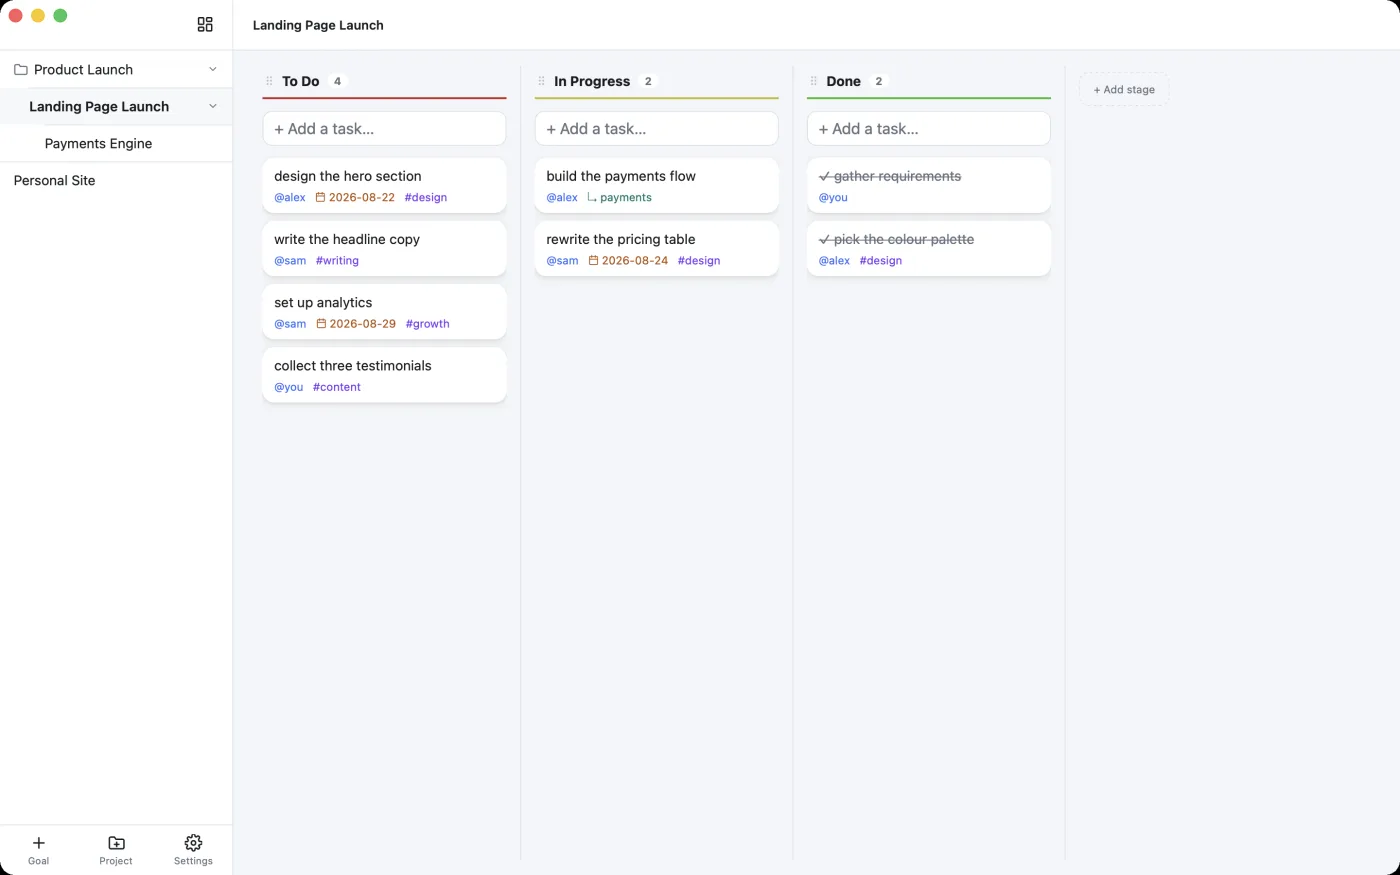Click the Product Launch folder icon

20,70
